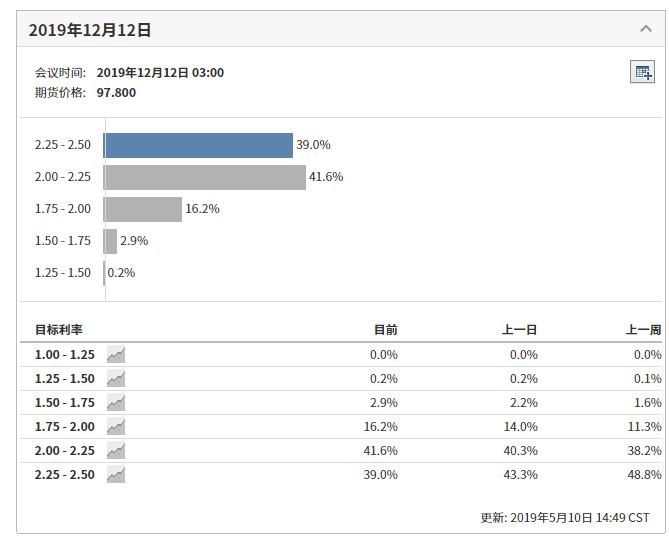Viewport: 669px width, 539px height.
Task: Select the 上一周 column header
Action: click(643, 329)
